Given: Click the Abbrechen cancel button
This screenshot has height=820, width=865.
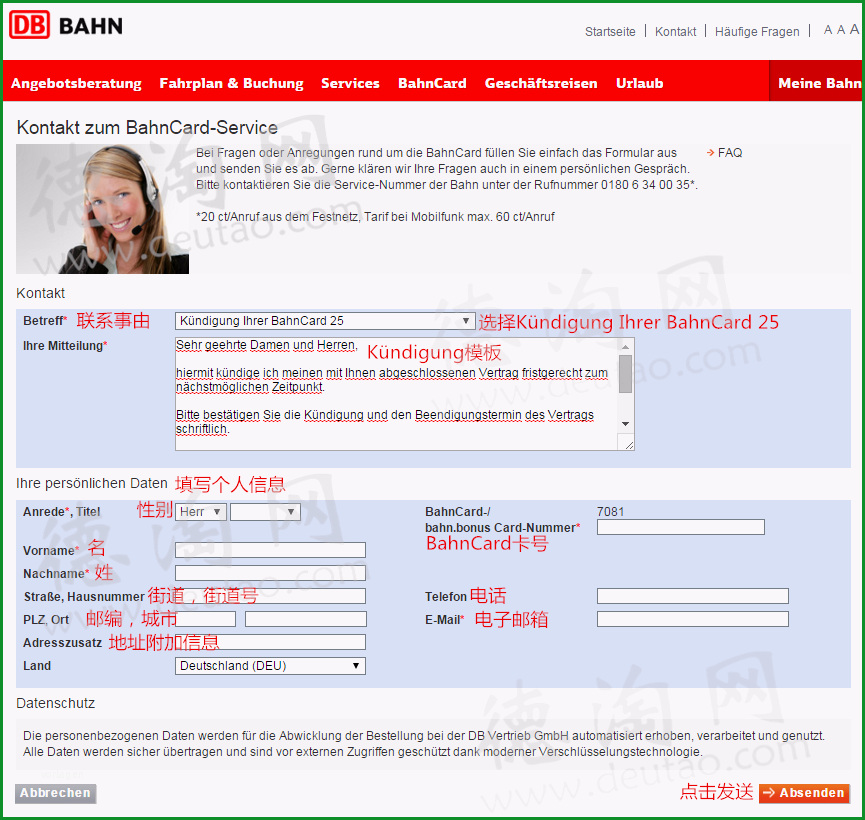Looking at the screenshot, I should [56, 794].
